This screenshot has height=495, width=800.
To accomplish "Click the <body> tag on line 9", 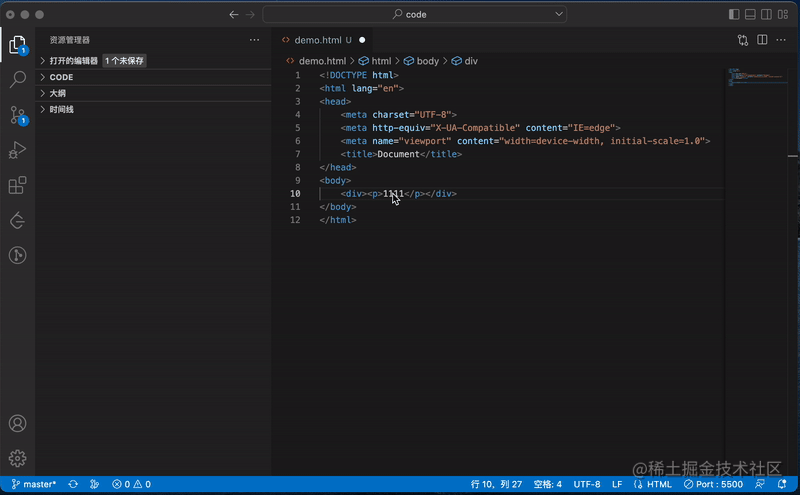I will tap(335, 181).
